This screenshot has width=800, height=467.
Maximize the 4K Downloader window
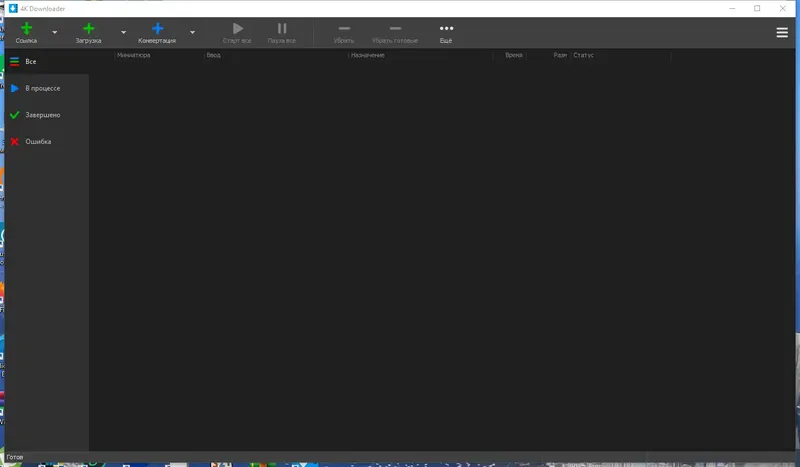[757, 8]
